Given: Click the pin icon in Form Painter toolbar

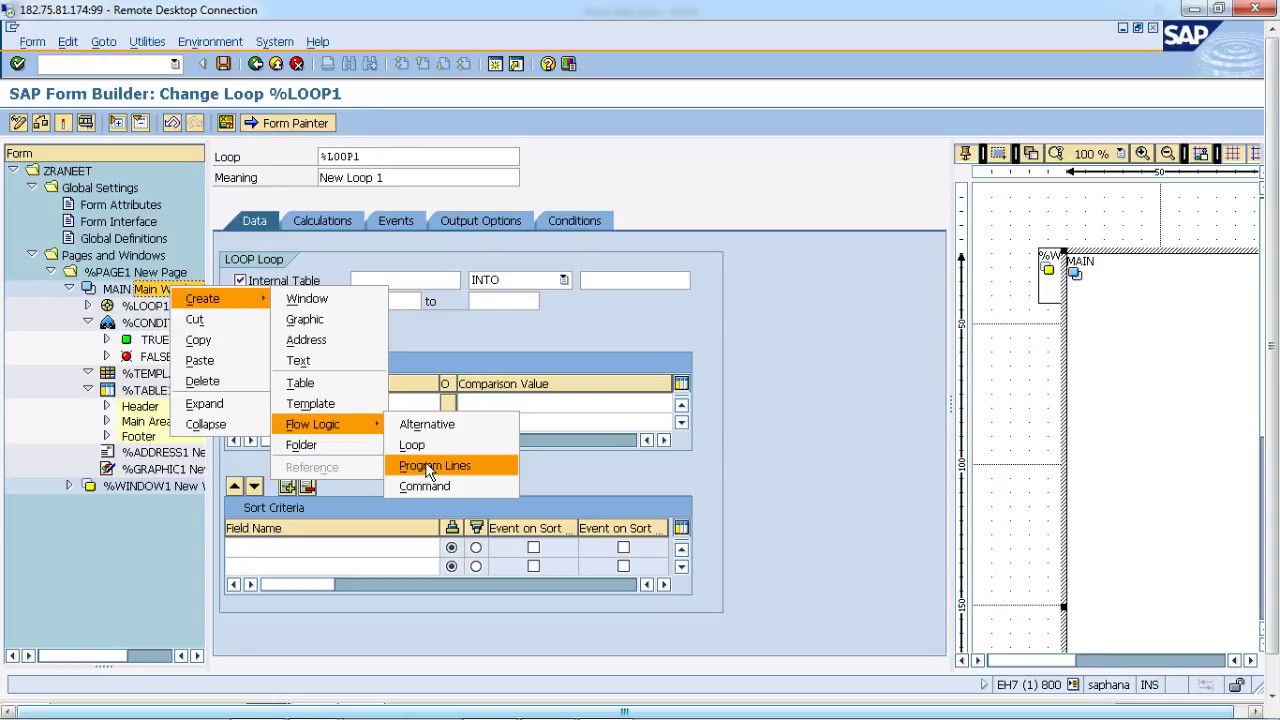Looking at the screenshot, I should [965, 154].
